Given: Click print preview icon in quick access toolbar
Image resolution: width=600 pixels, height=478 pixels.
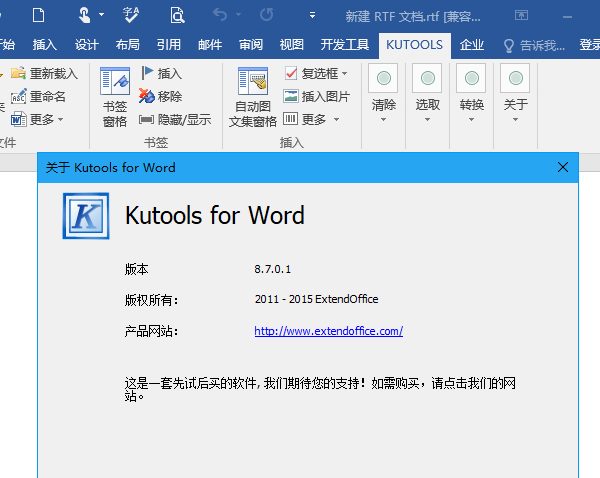Looking at the screenshot, I should 177,16.
